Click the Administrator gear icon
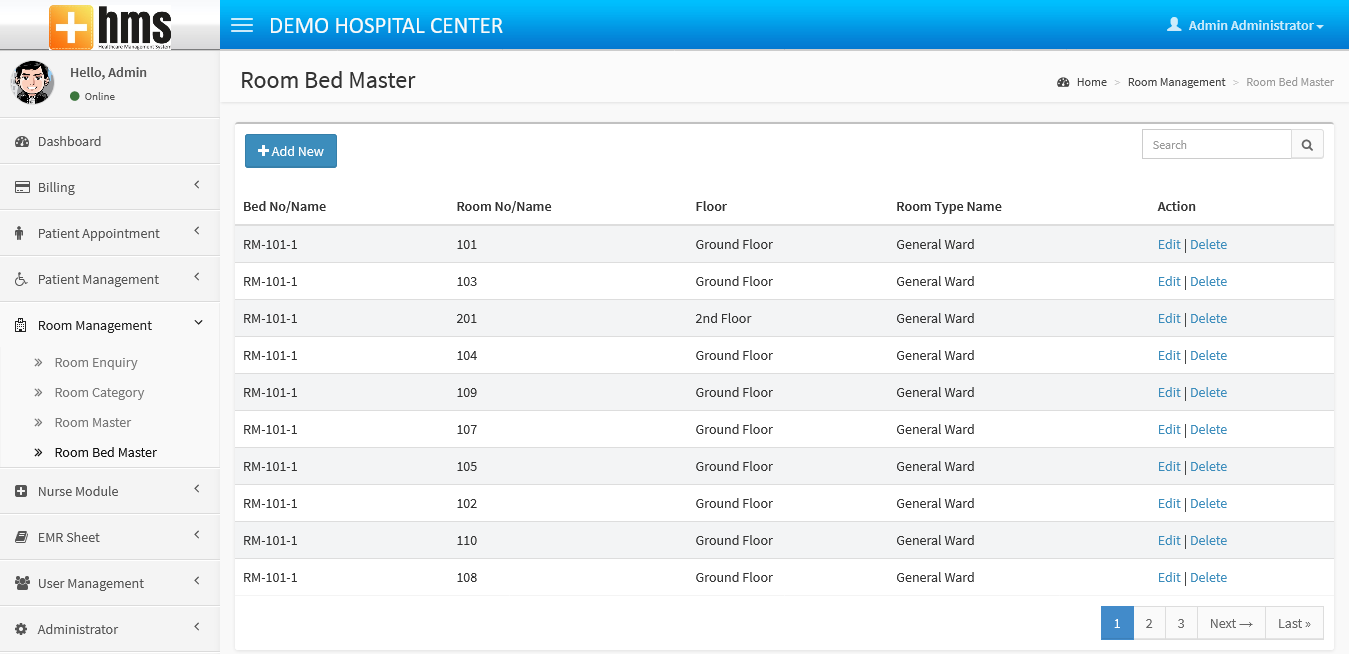Image resolution: width=1349 pixels, height=654 pixels. coord(22,630)
